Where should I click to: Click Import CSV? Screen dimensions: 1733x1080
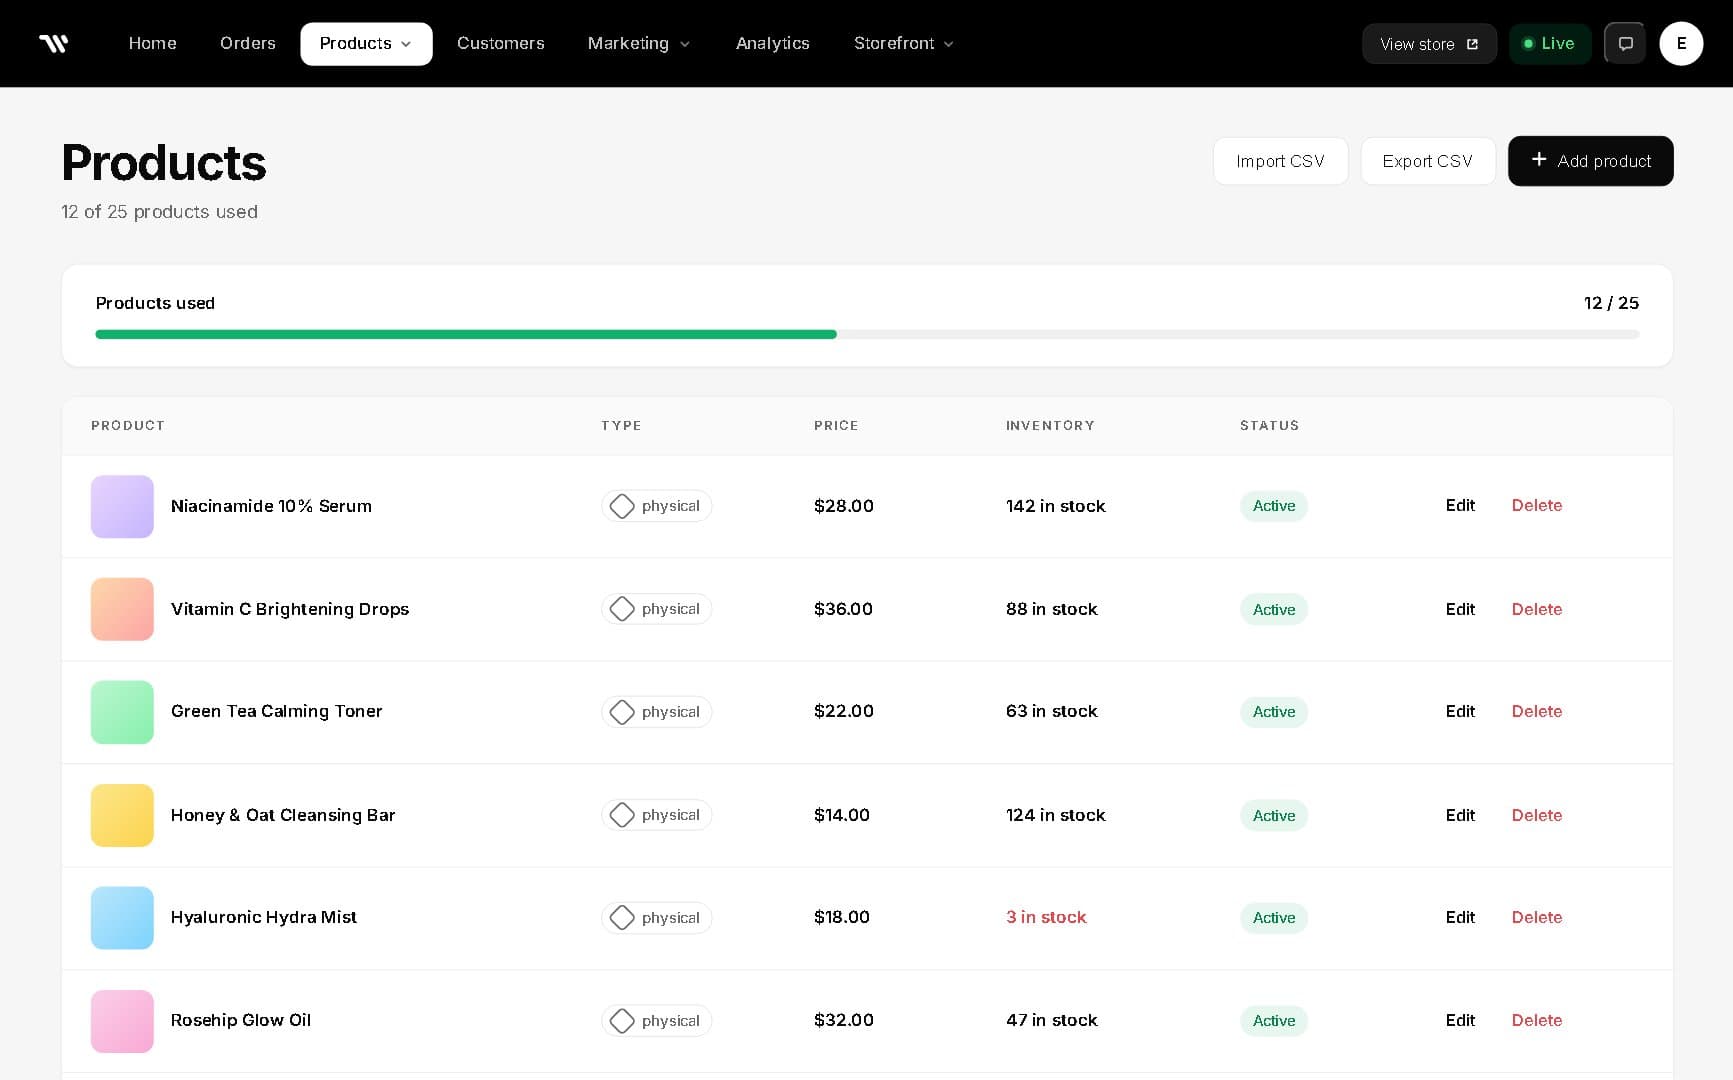tap(1280, 161)
